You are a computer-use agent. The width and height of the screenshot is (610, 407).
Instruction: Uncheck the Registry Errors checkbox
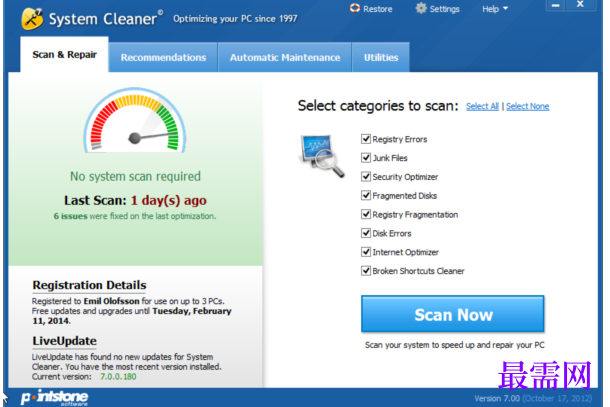click(x=366, y=139)
